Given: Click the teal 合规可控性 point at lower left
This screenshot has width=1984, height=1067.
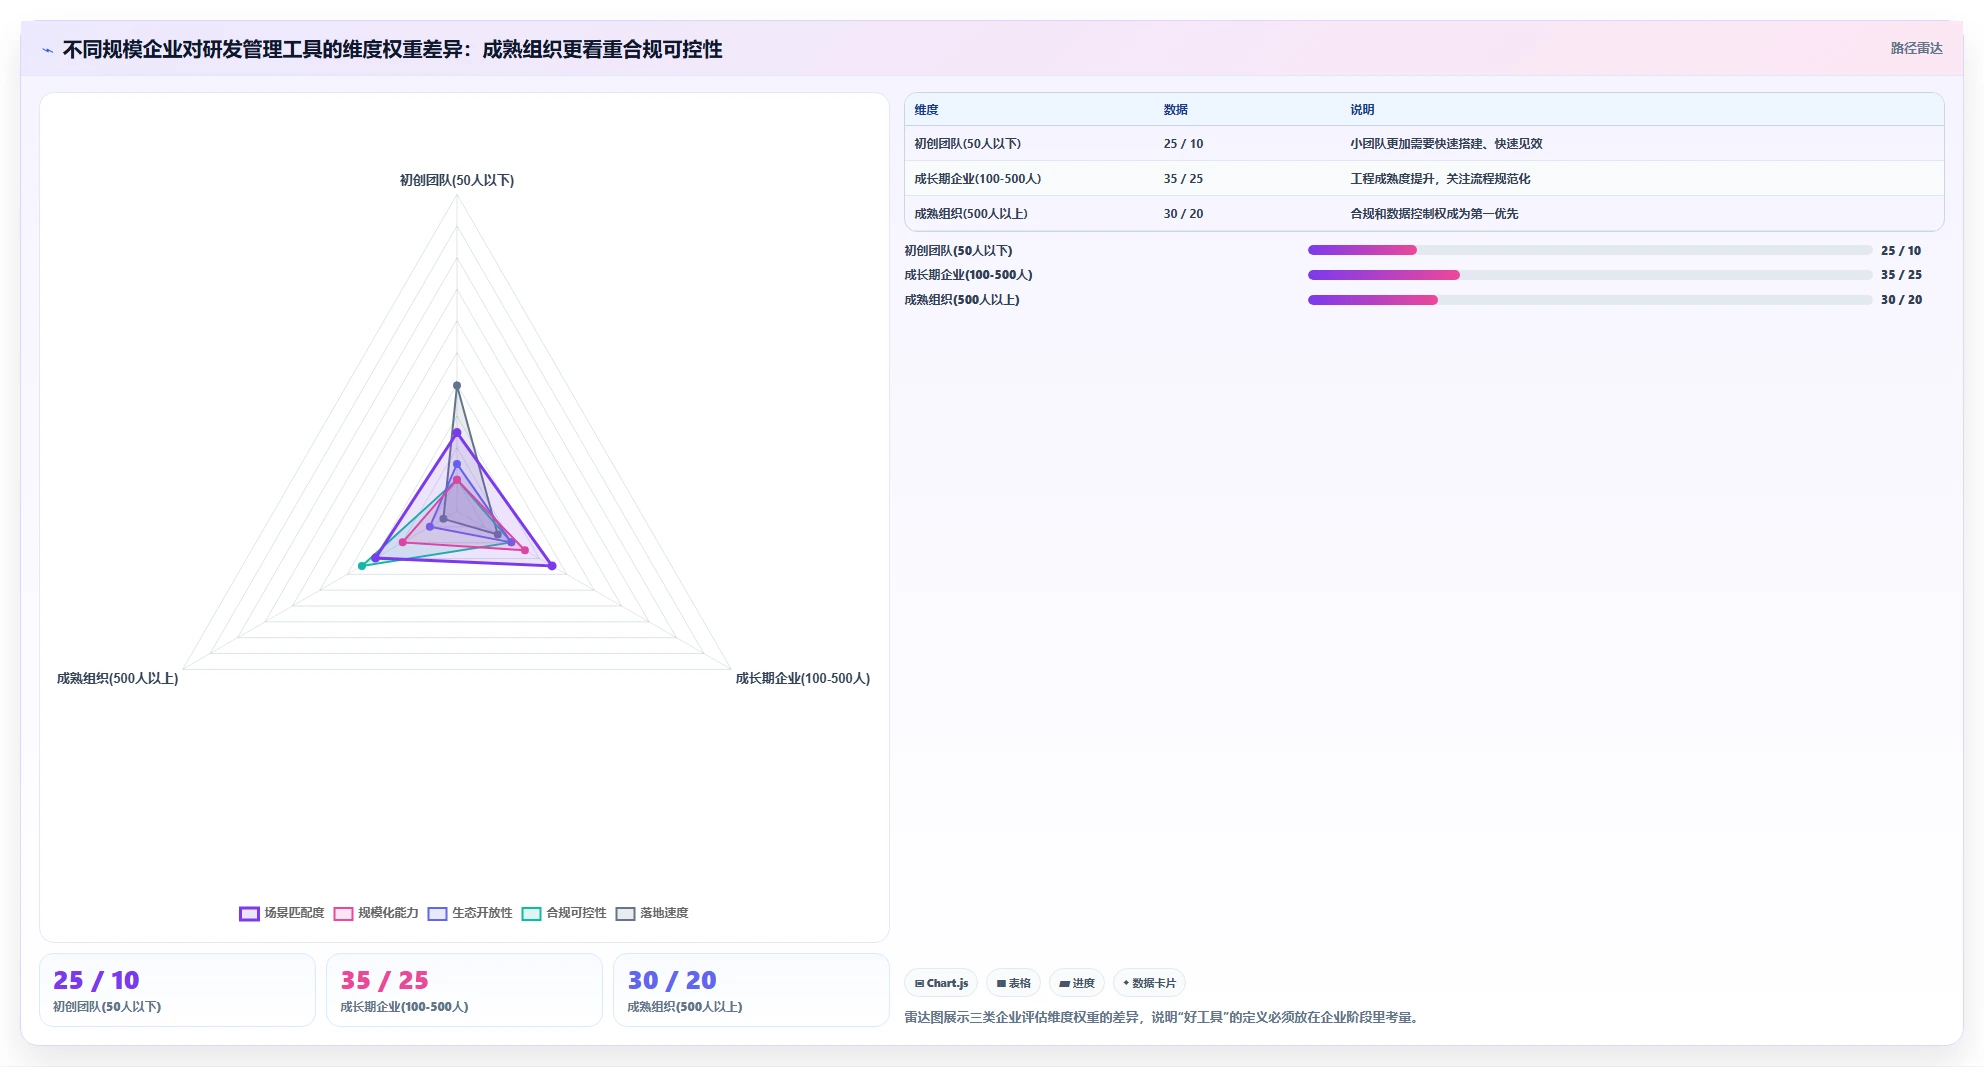Looking at the screenshot, I should pyautogui.click(x=362, y=566).
